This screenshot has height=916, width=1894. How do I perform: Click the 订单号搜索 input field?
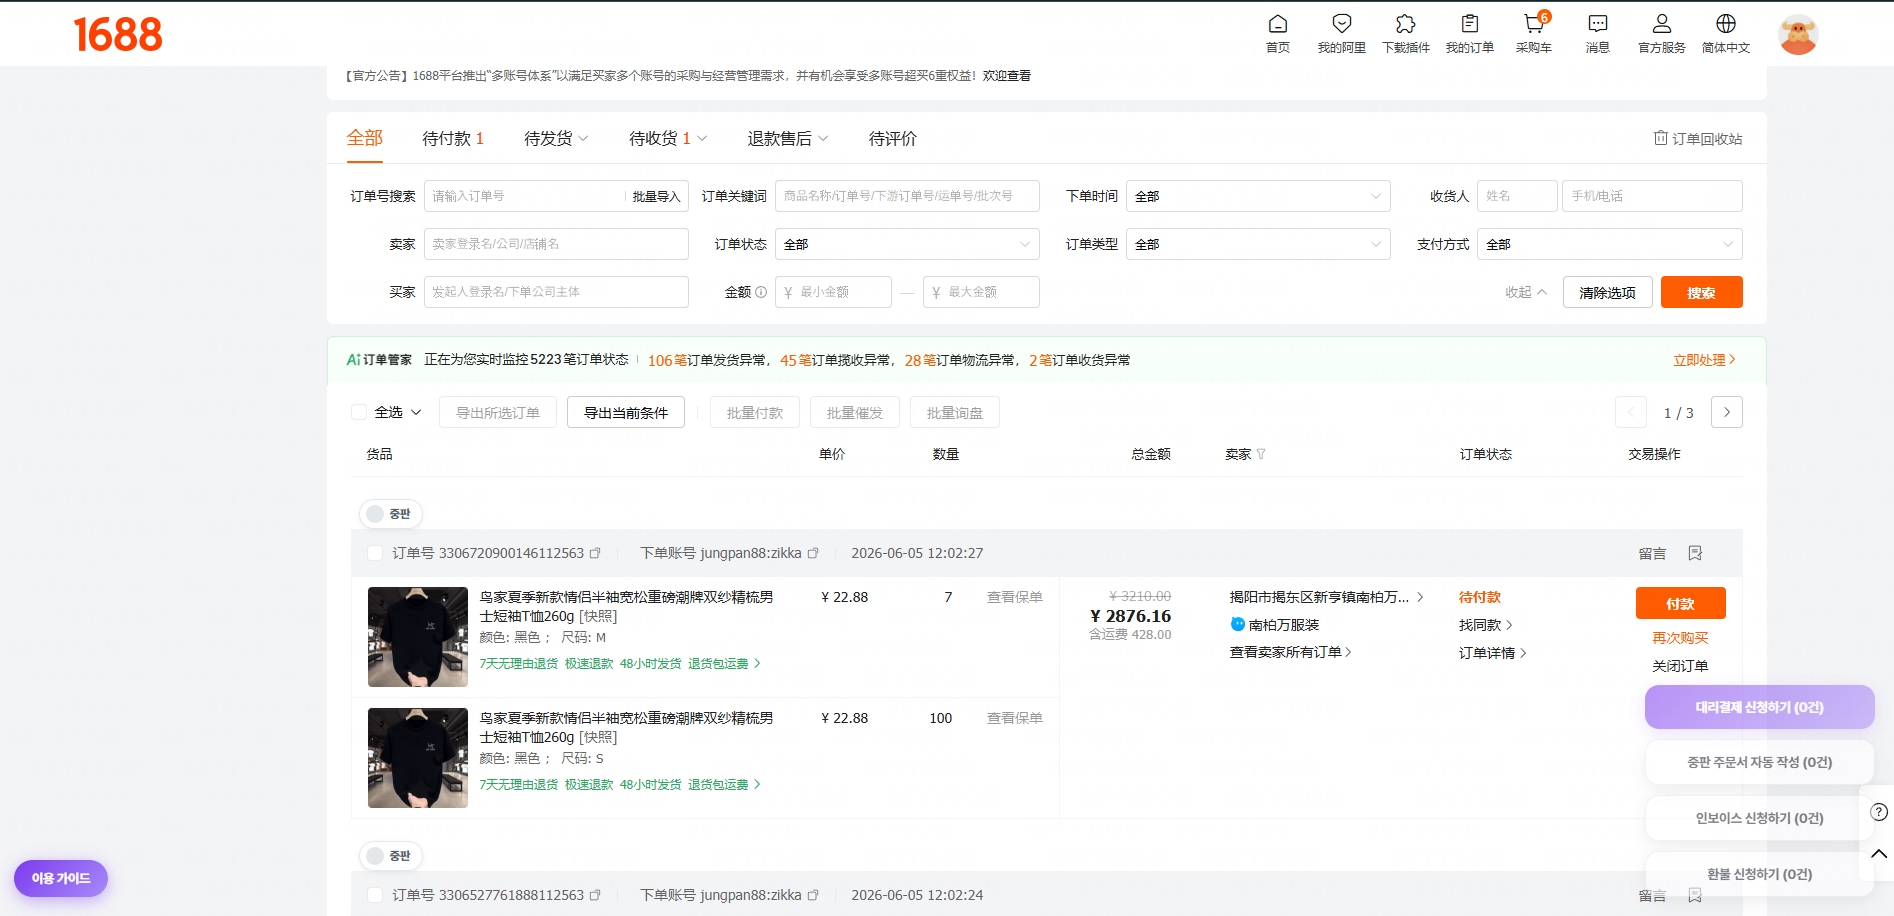pos(526,196)
